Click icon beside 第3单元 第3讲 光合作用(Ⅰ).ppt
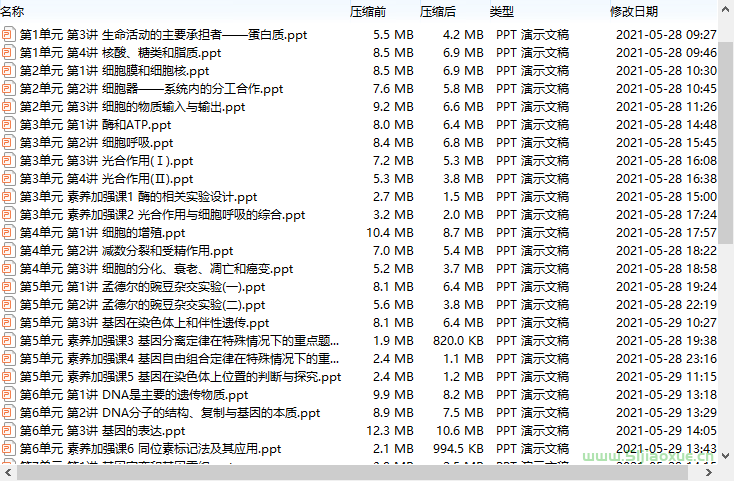Image resolution: width=734 pixels, height=481 pixels. point(8,161)
